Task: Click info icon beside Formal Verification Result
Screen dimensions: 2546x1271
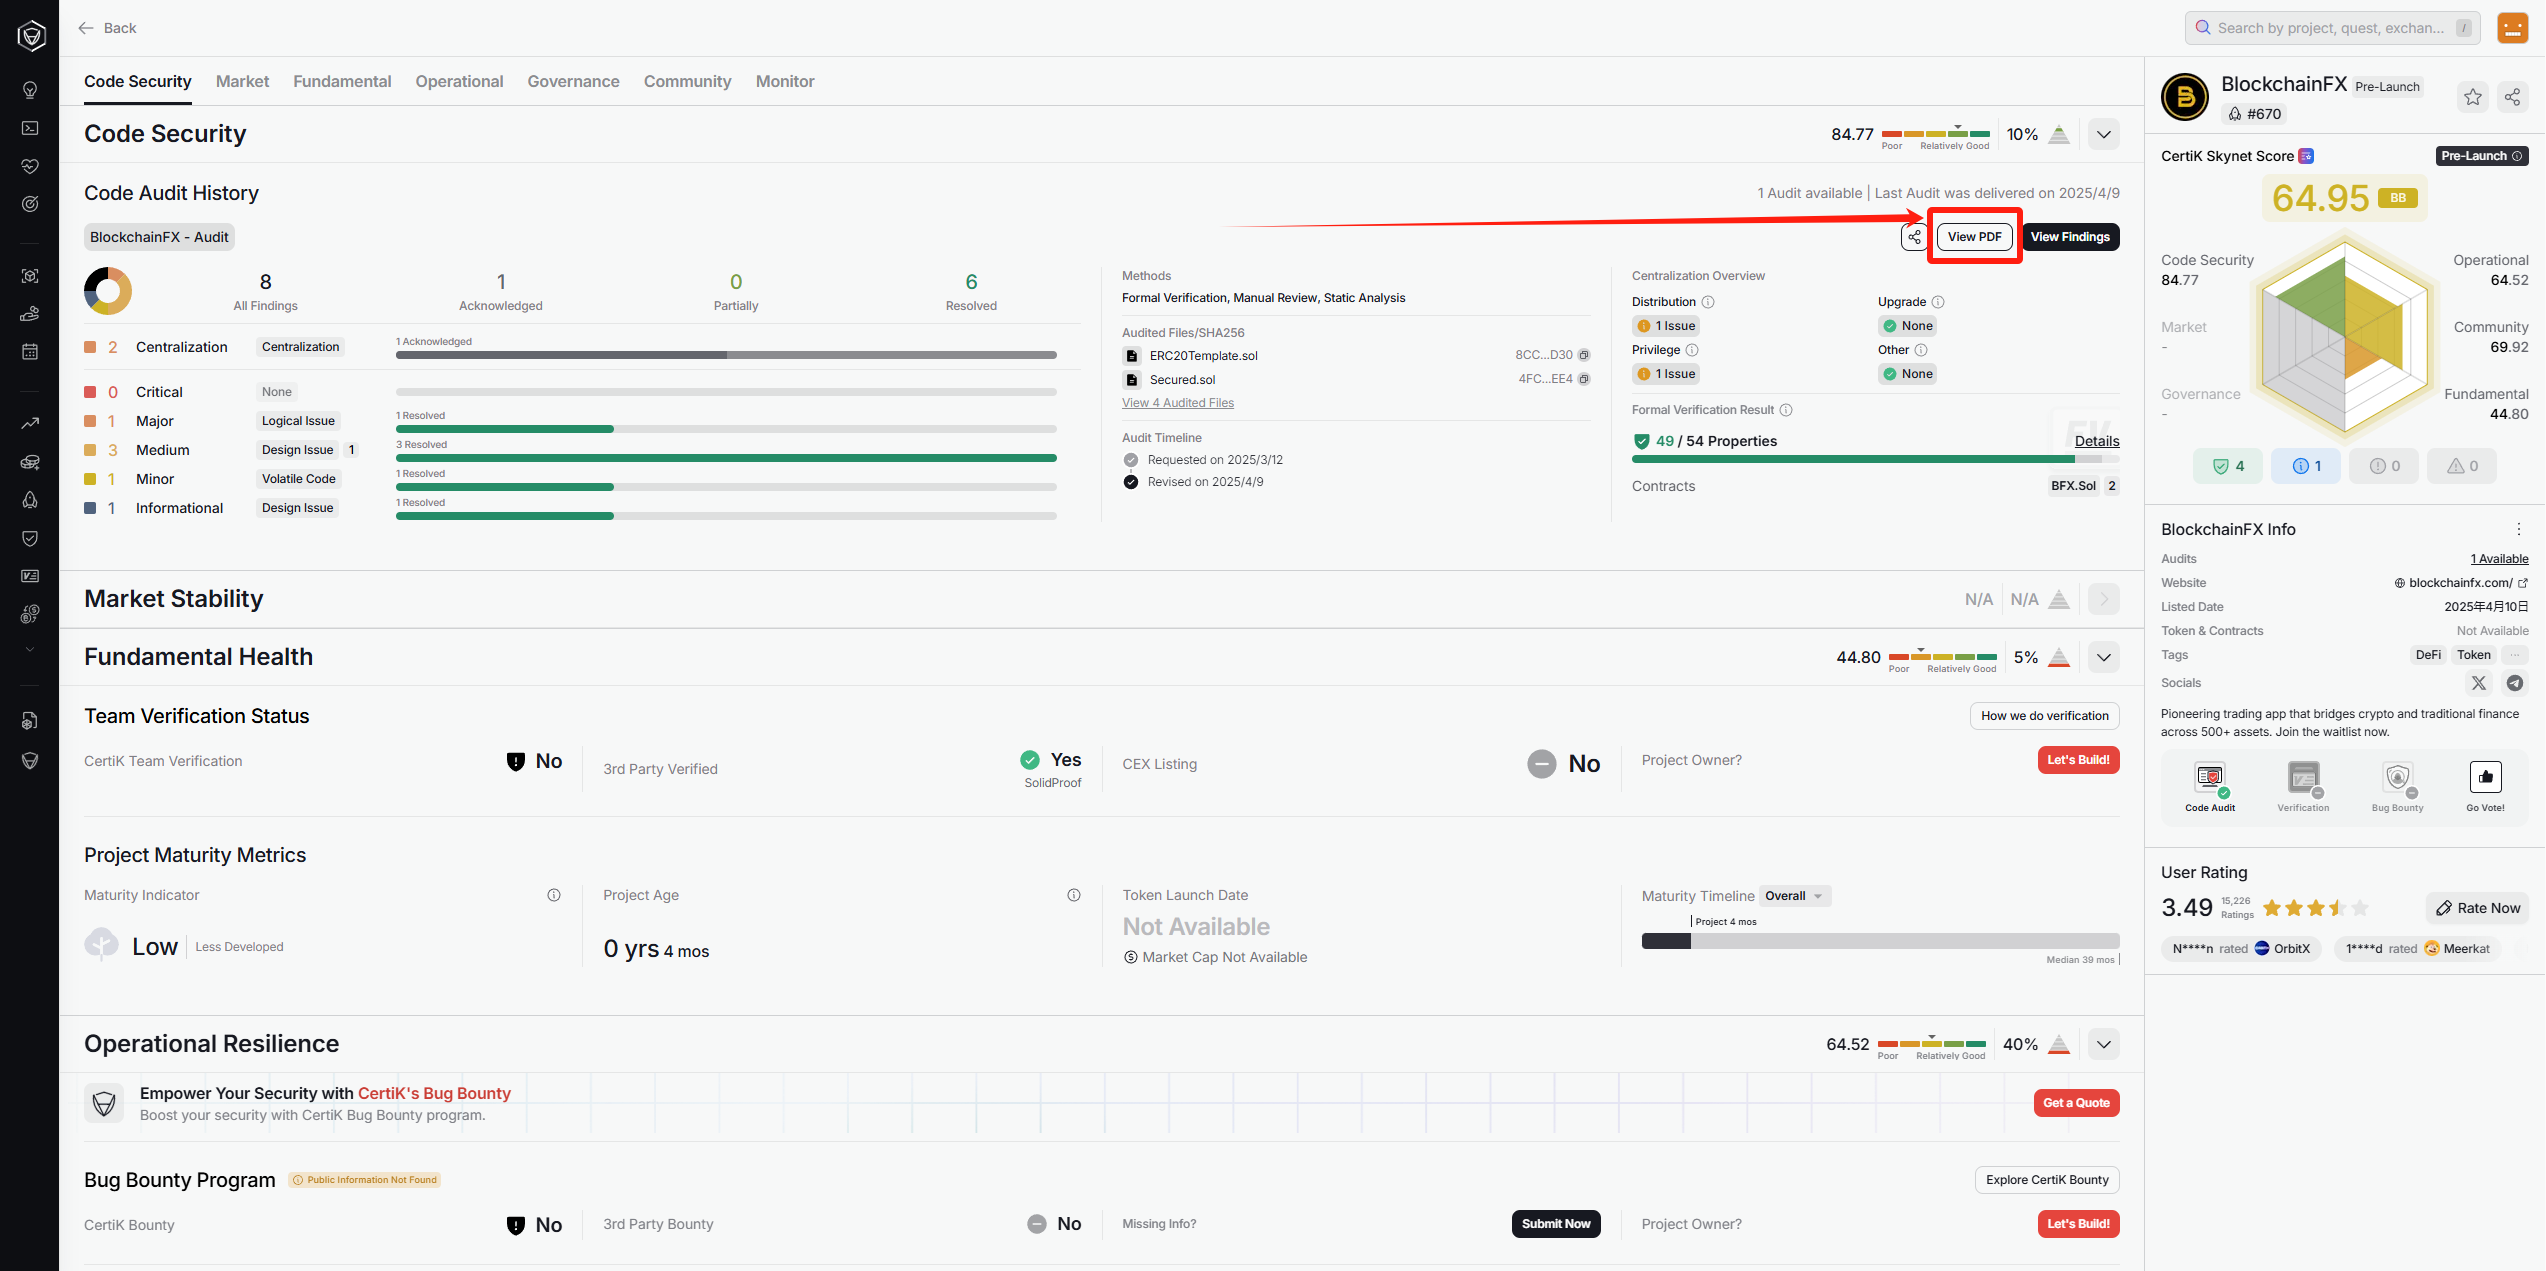Action: (1786, 410)
